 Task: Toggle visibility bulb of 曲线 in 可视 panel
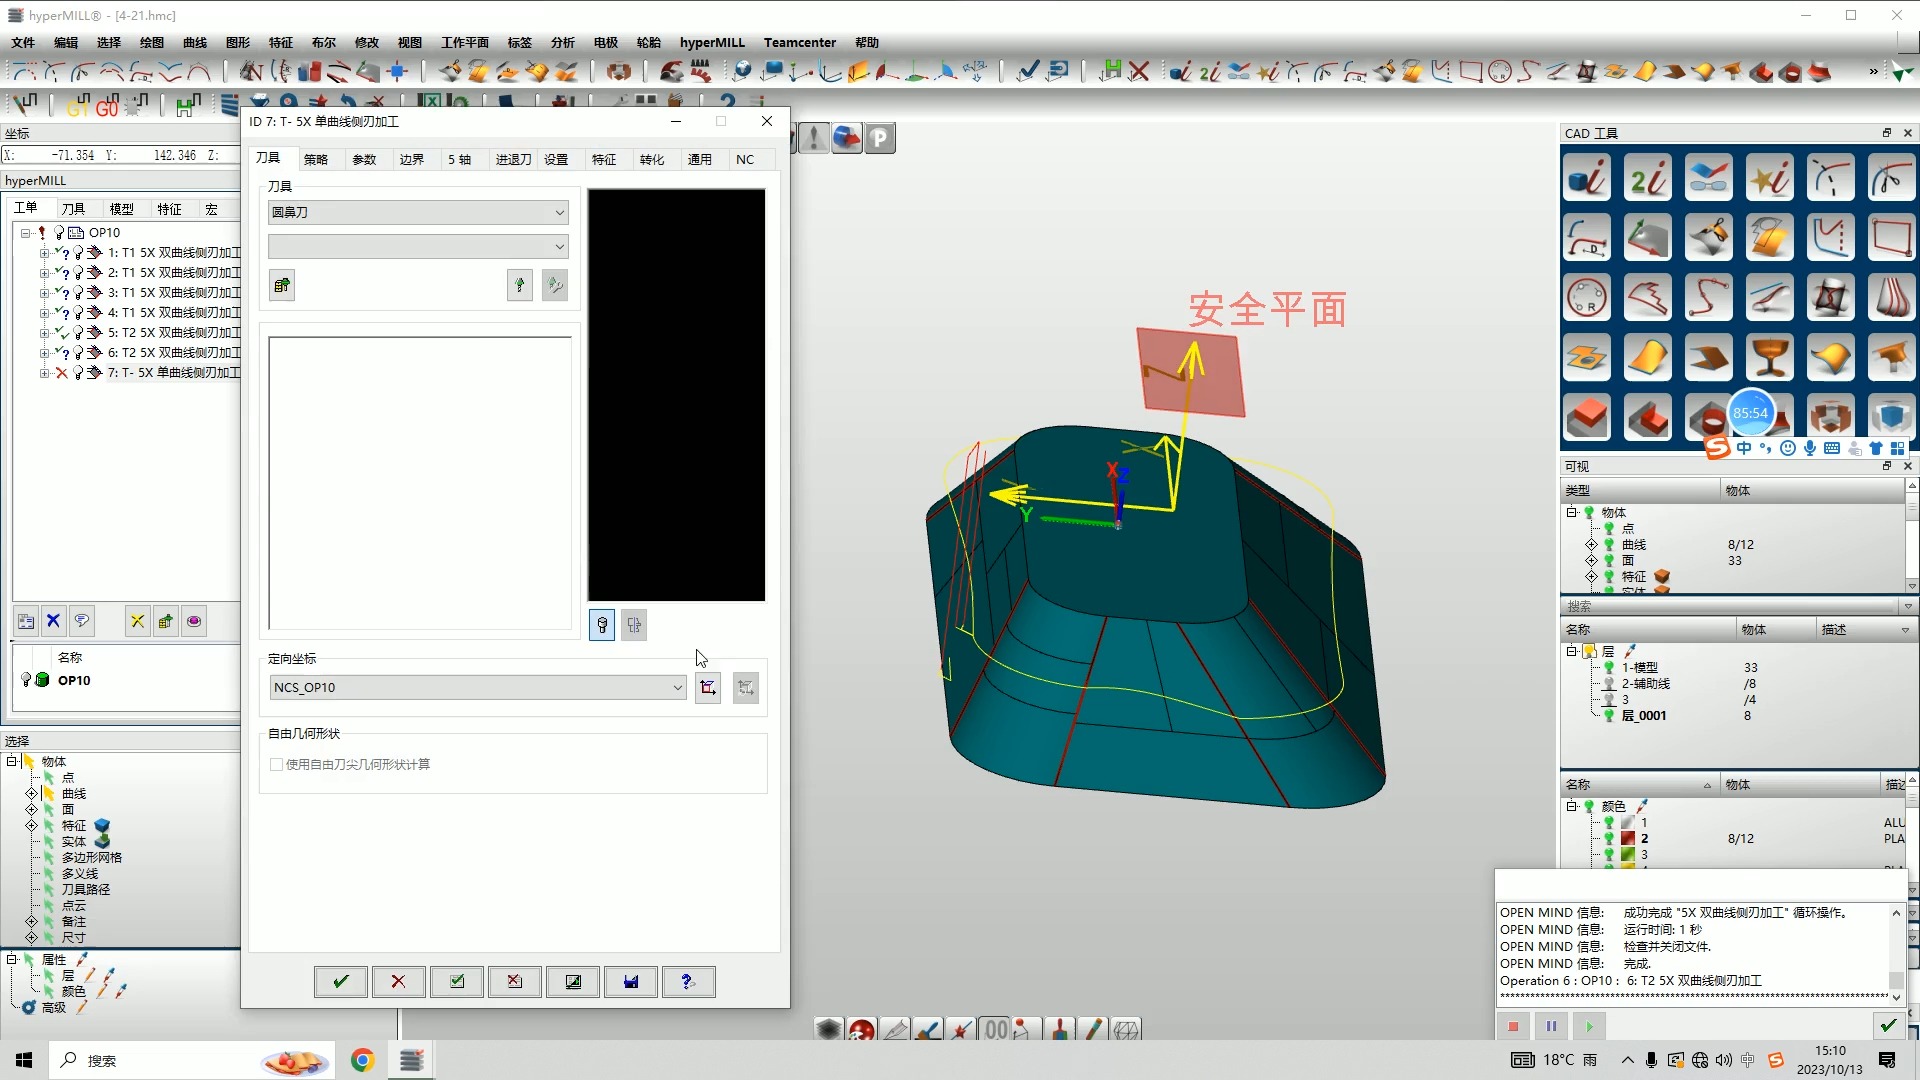tap(1609, 545)
